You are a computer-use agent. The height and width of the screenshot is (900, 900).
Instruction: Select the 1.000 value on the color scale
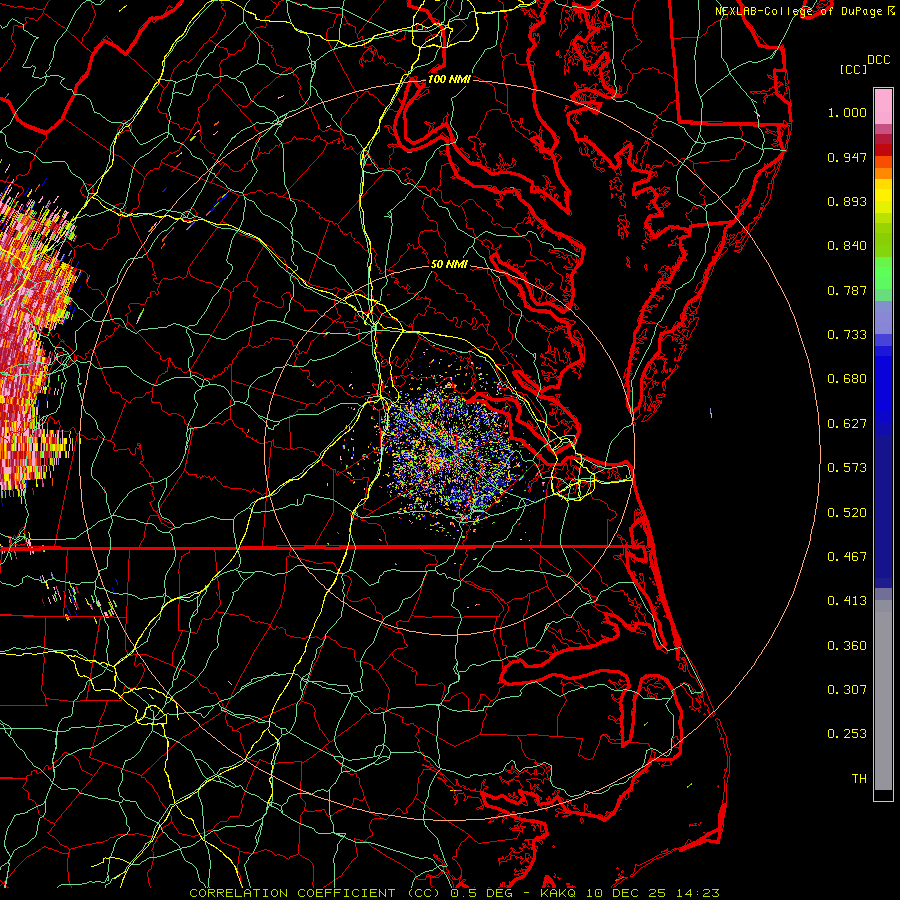pyautogui.click(x=847, y=112)
